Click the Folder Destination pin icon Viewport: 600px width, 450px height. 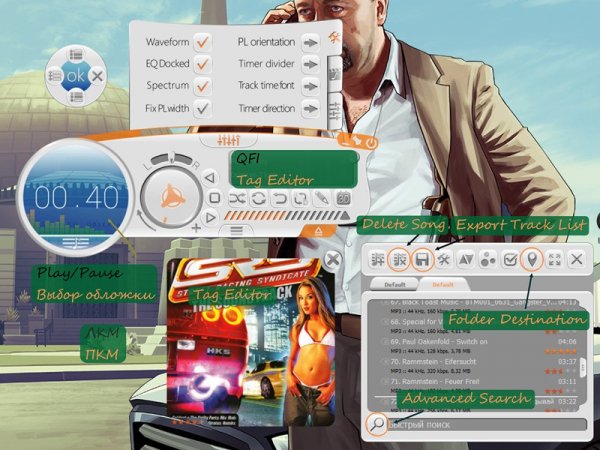[x=532, y=260]
